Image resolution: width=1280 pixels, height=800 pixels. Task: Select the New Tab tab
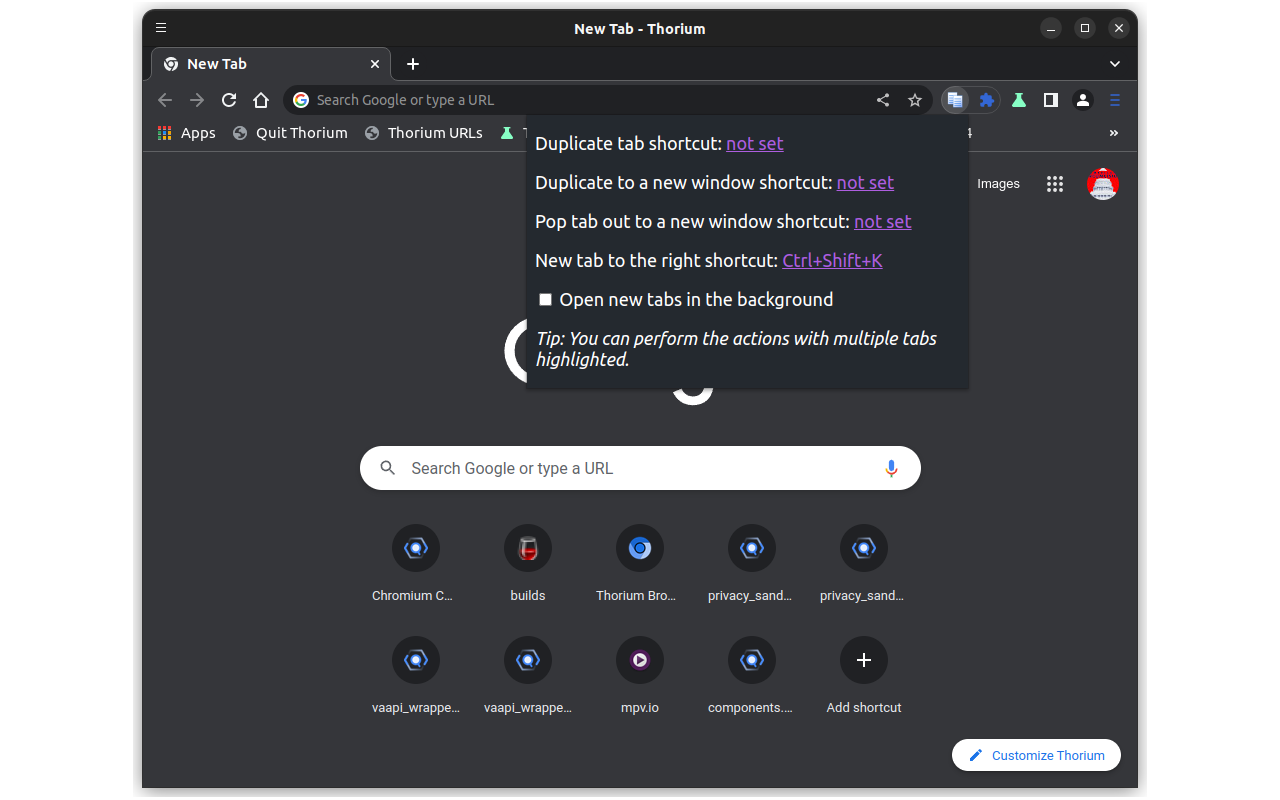(x=271, y=64)
